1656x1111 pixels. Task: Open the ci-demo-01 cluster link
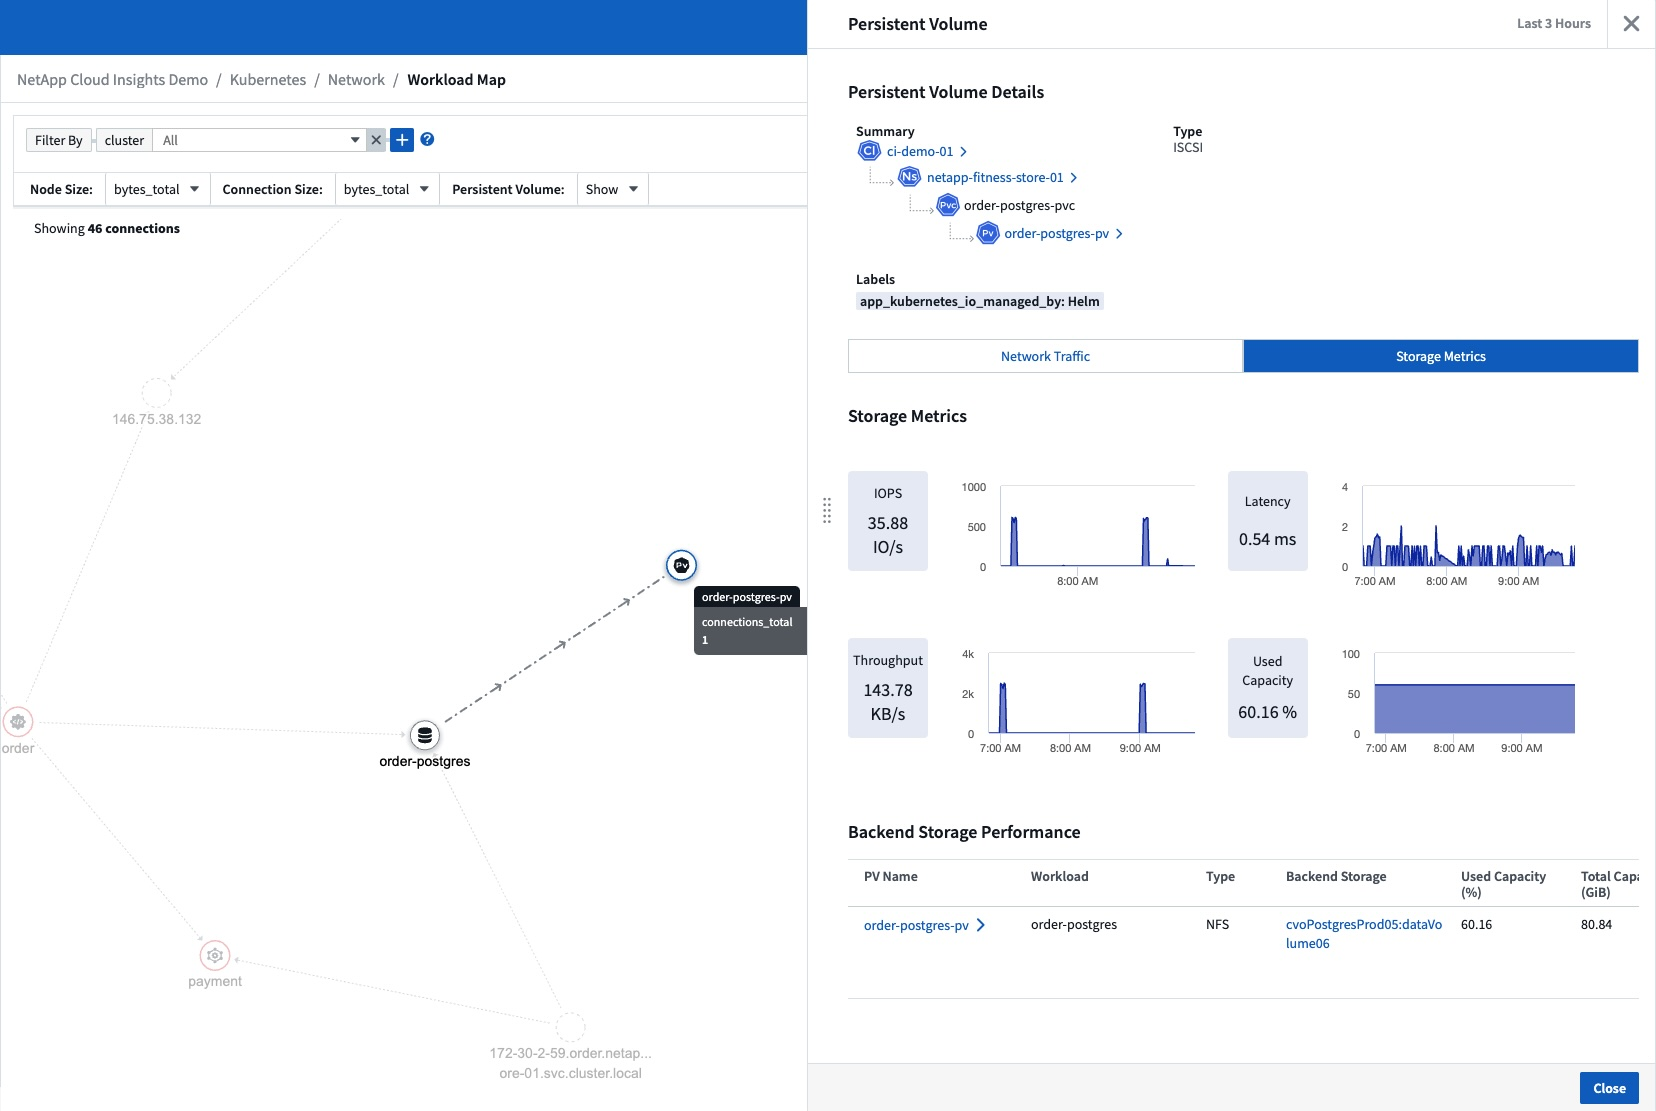[920, 152]
